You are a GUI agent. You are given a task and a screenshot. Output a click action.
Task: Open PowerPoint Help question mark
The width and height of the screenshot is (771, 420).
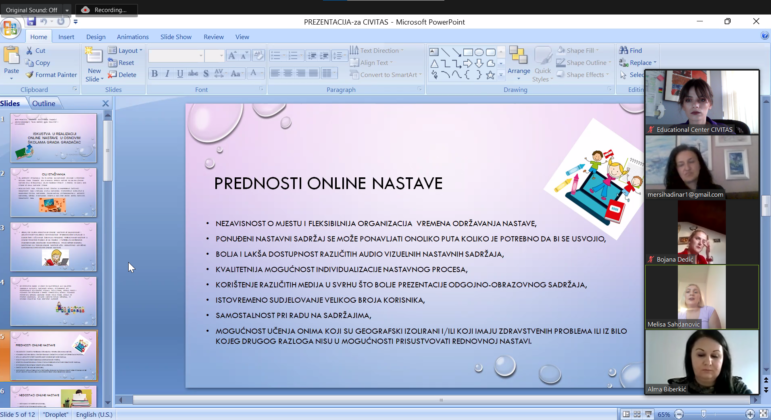pos(765,36)
